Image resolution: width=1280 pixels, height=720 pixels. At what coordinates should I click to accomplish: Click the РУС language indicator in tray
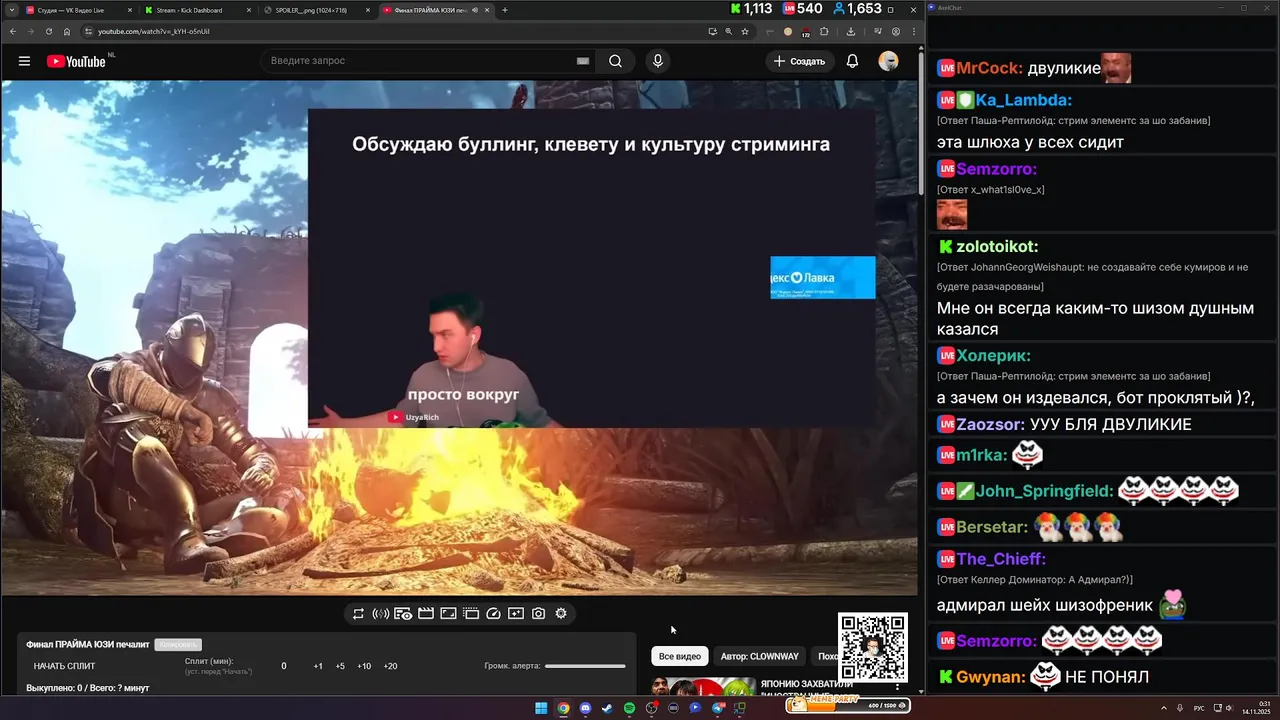pos(1199,708)
